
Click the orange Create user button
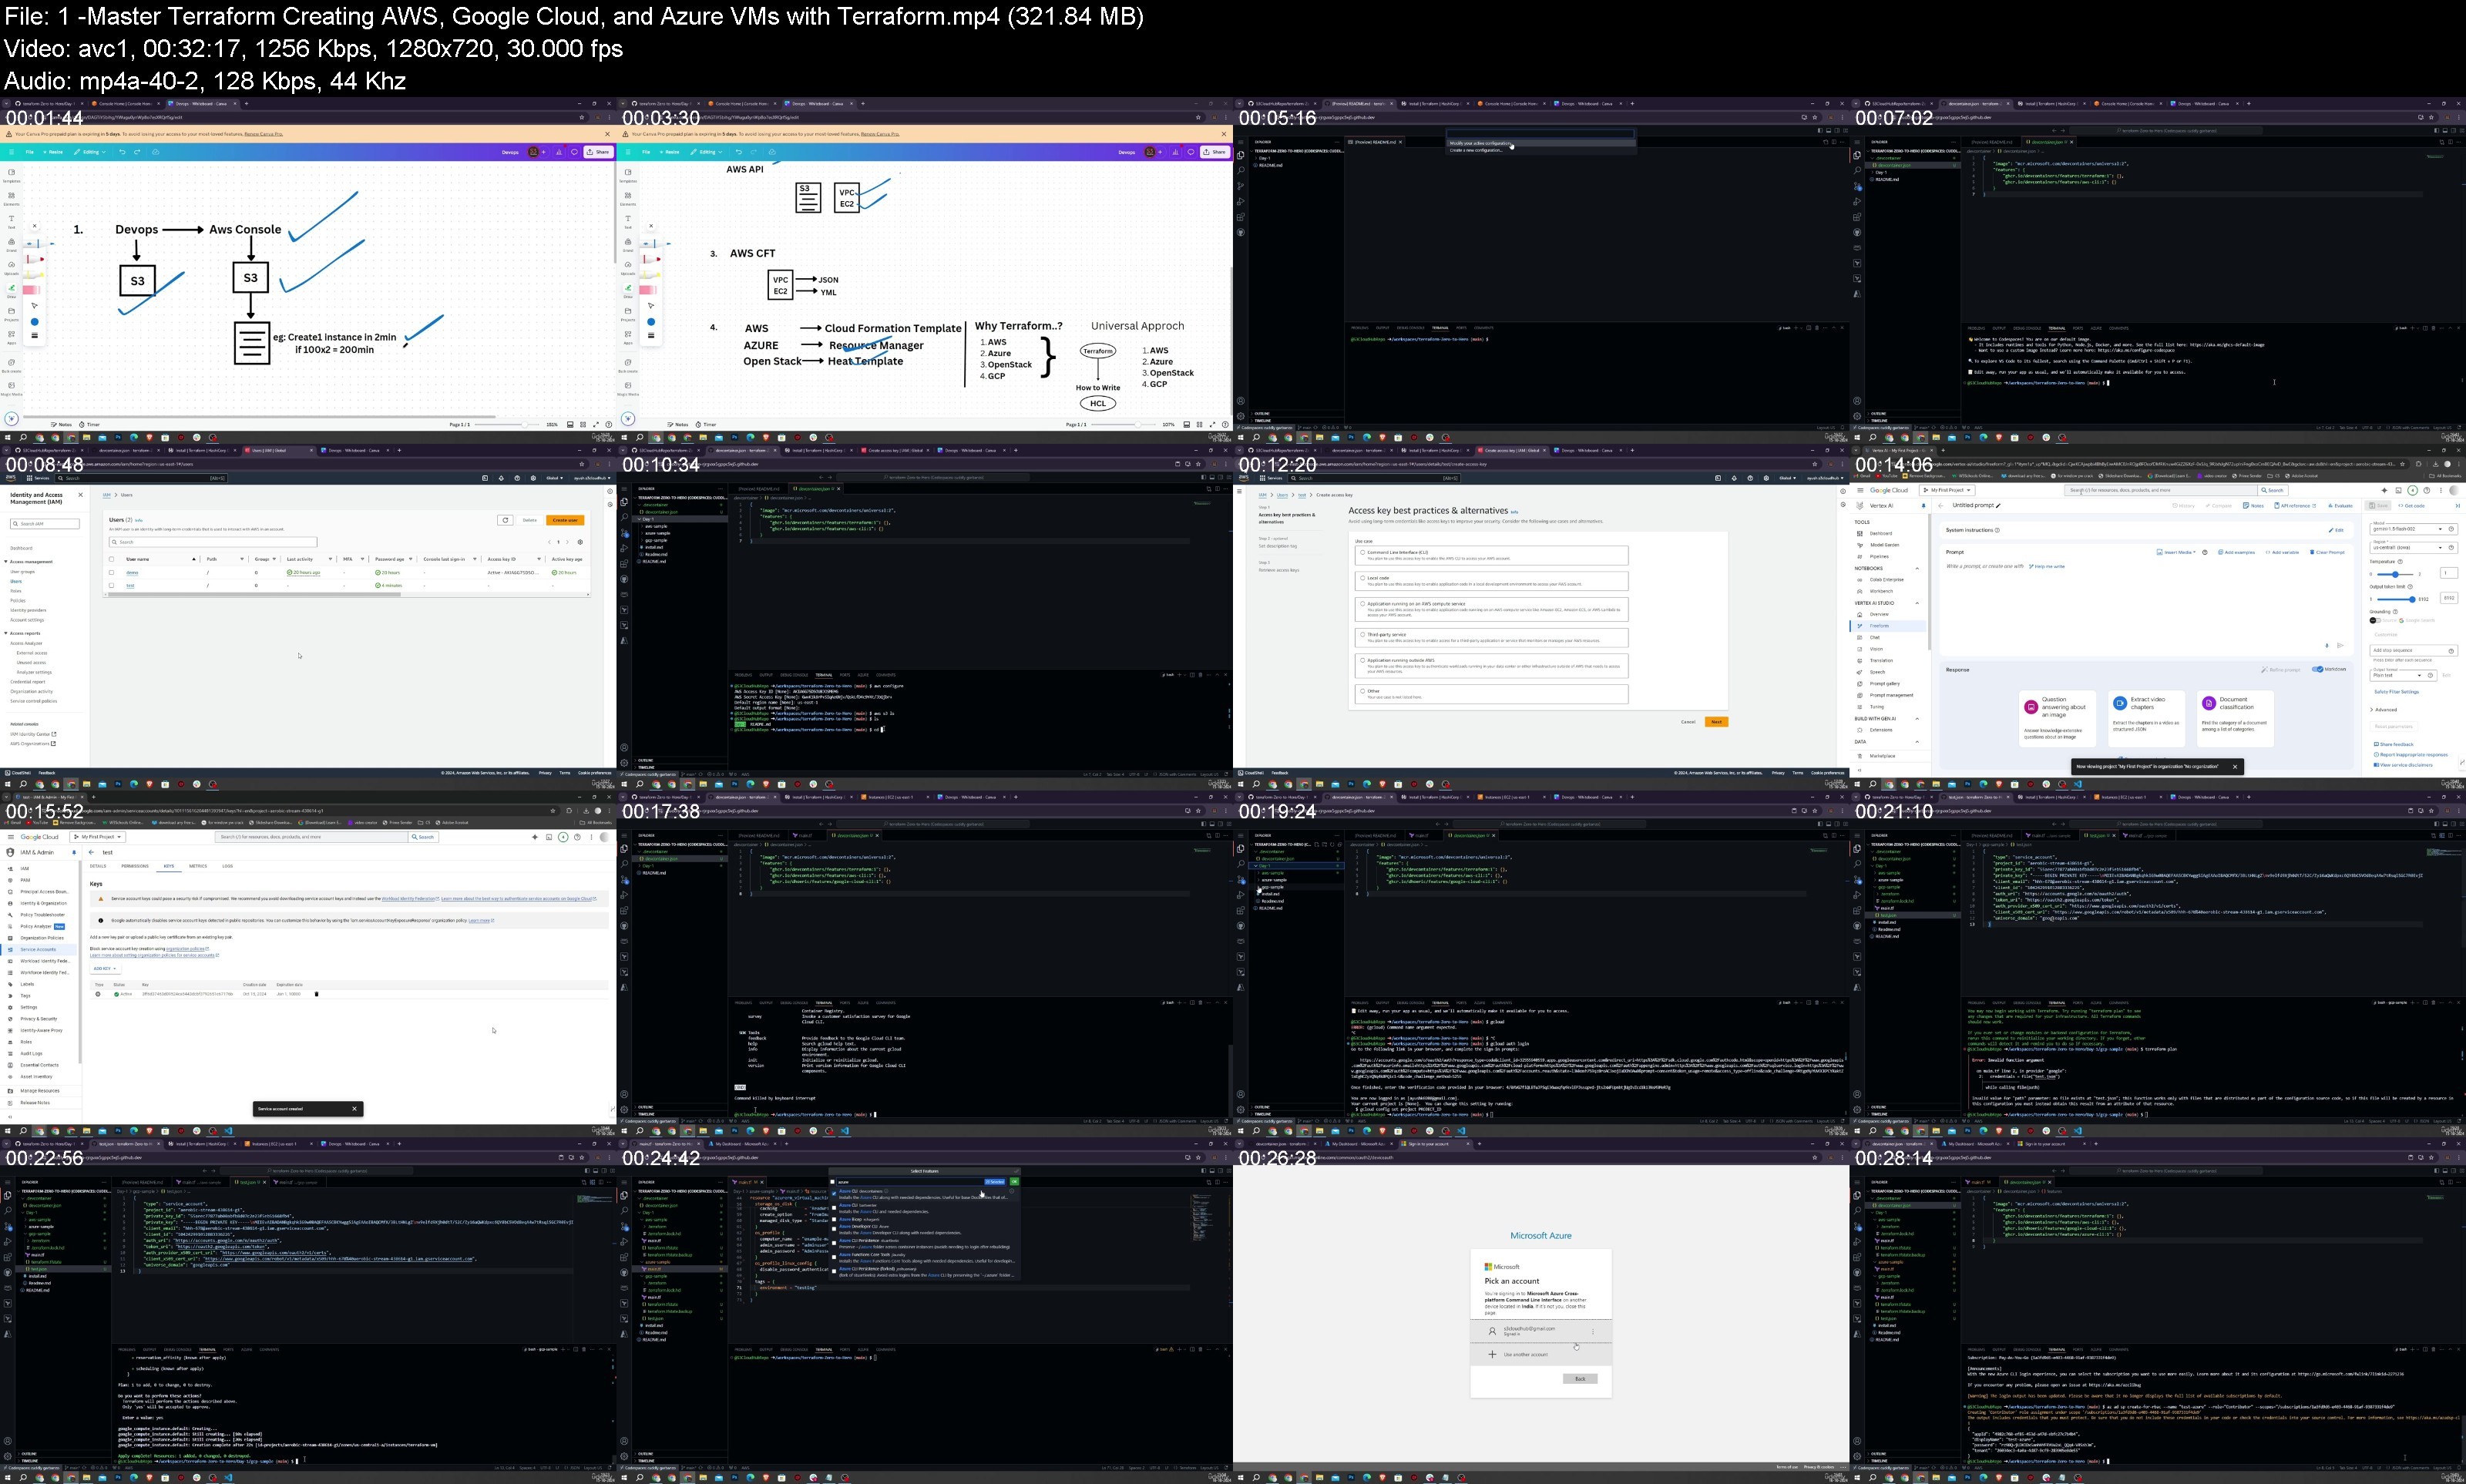(565, 520)
